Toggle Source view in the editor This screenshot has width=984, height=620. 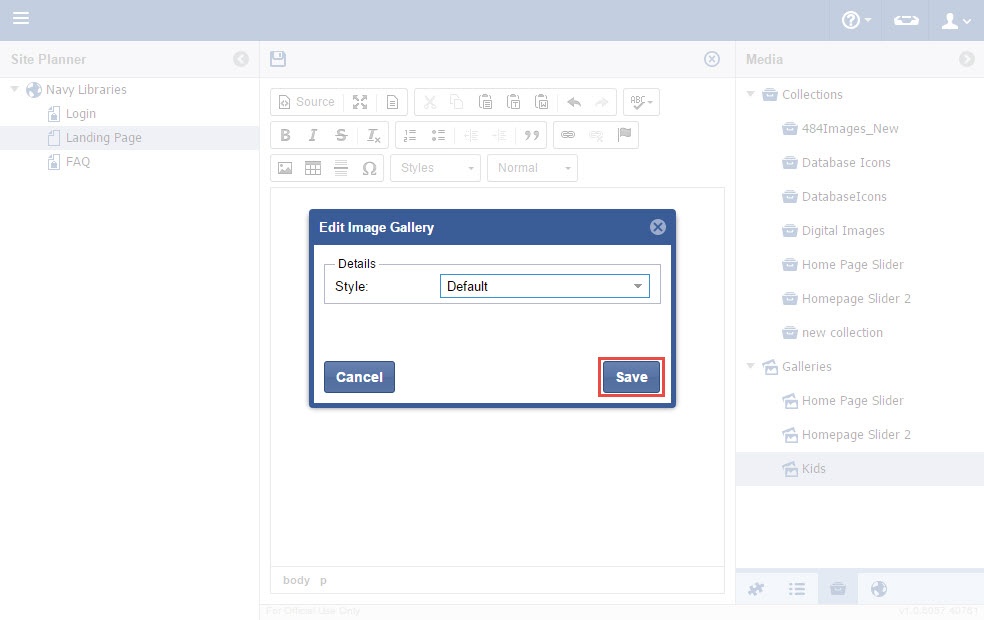tap(306, 102)
